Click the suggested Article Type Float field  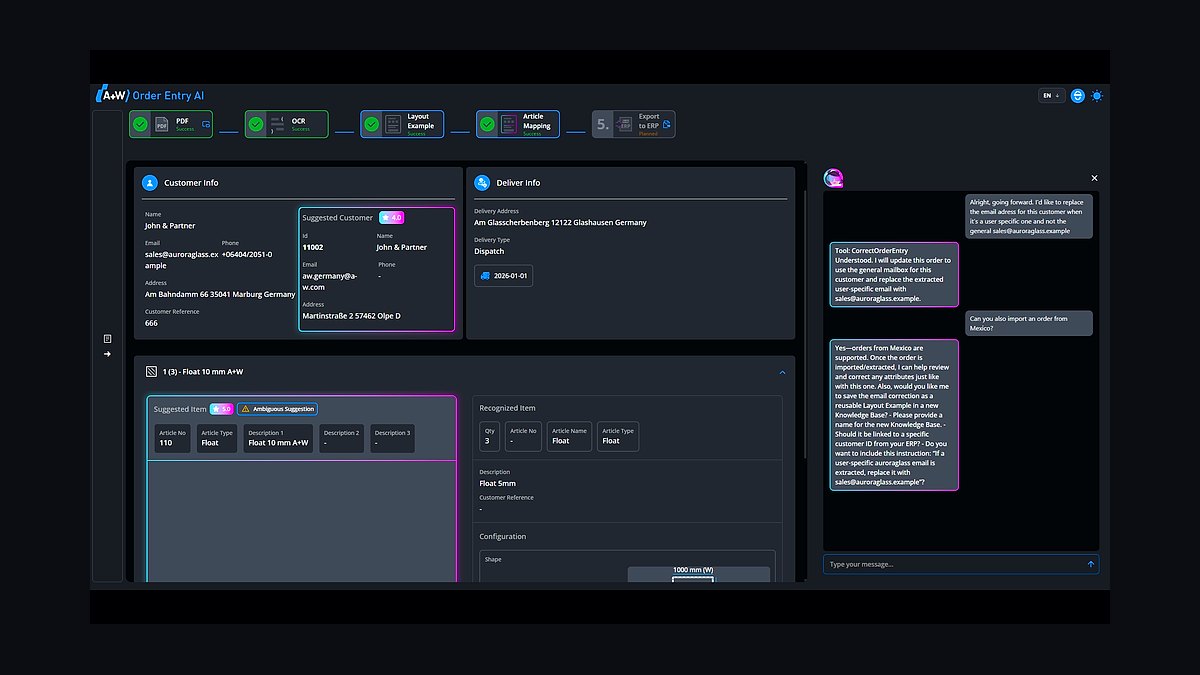pos(217,438)
